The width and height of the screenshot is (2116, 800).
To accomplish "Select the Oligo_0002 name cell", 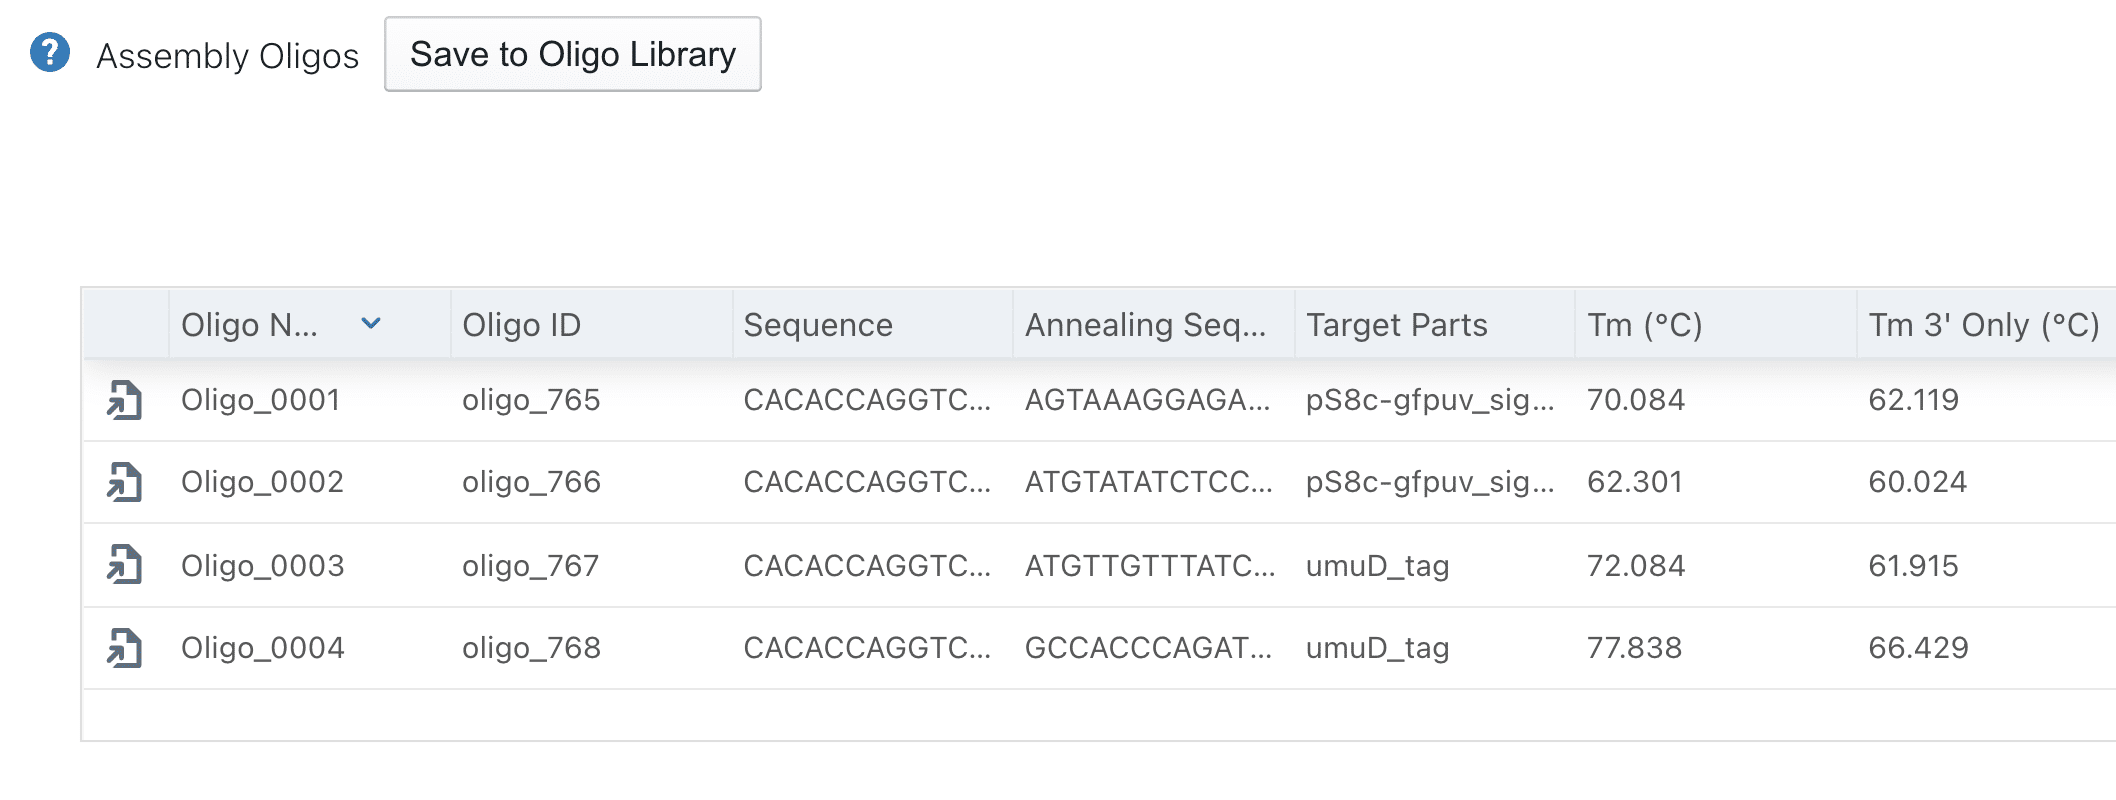I will (x=262, y=482).
